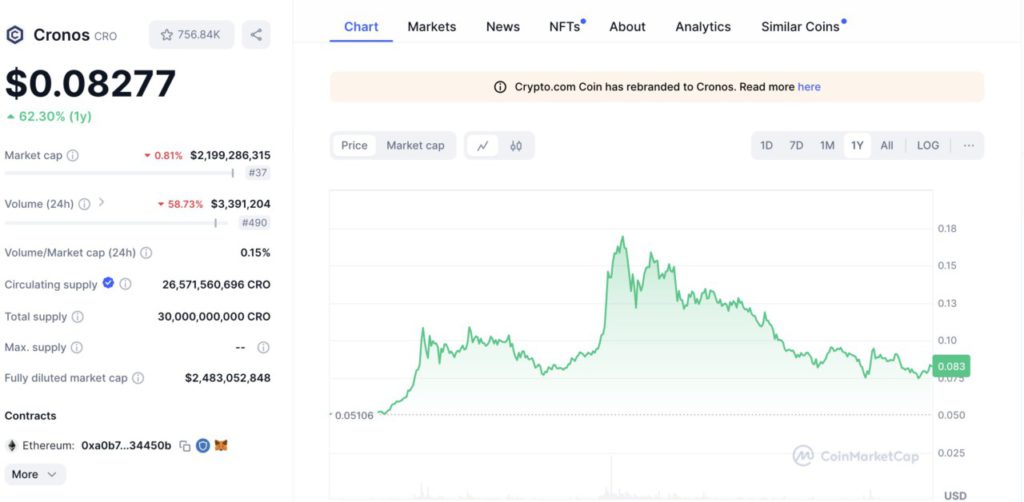The width and height of the screenshot is (1024, 502).
Task: Show info for Volume/Market cap (24h)
Action: click(146, 253)
